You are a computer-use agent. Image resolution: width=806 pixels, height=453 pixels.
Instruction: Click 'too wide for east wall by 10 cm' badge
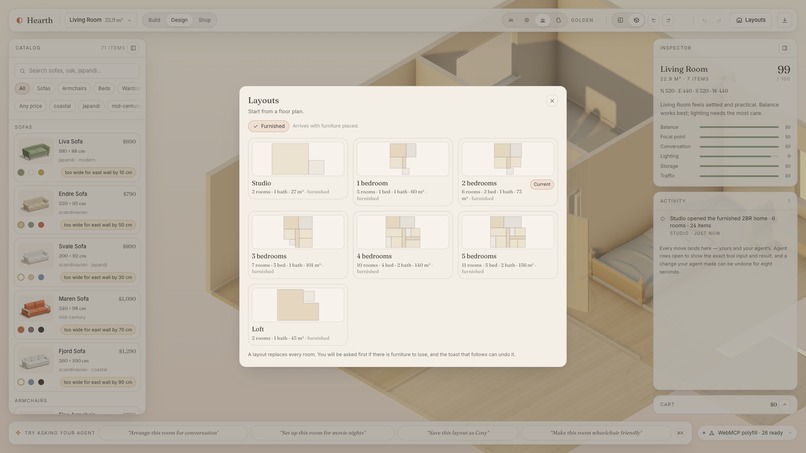[x=98, y=172]
